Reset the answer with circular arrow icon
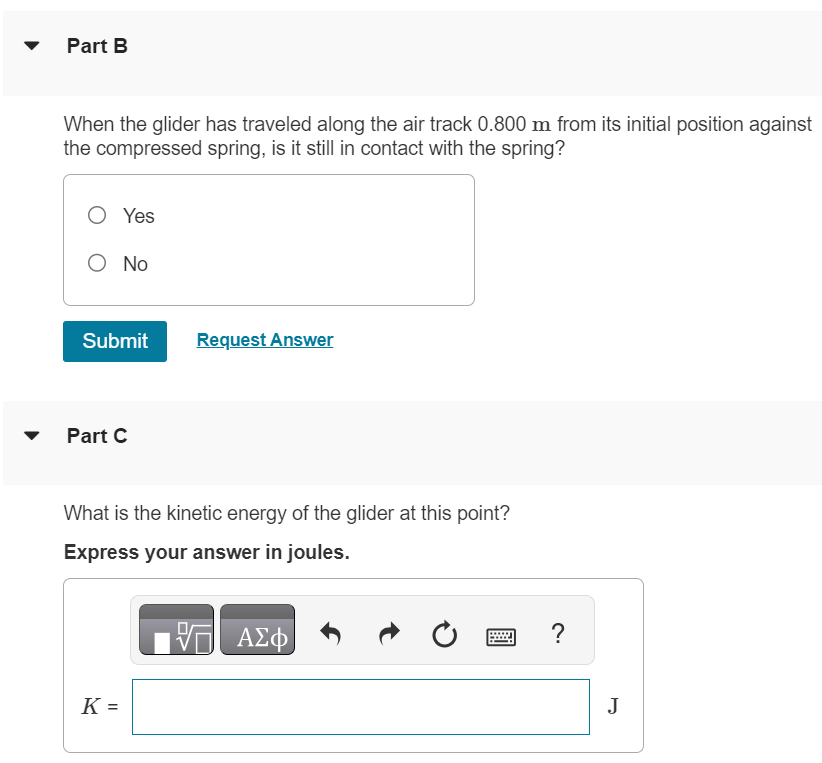 pyautogui.click(x=445, y=634)
